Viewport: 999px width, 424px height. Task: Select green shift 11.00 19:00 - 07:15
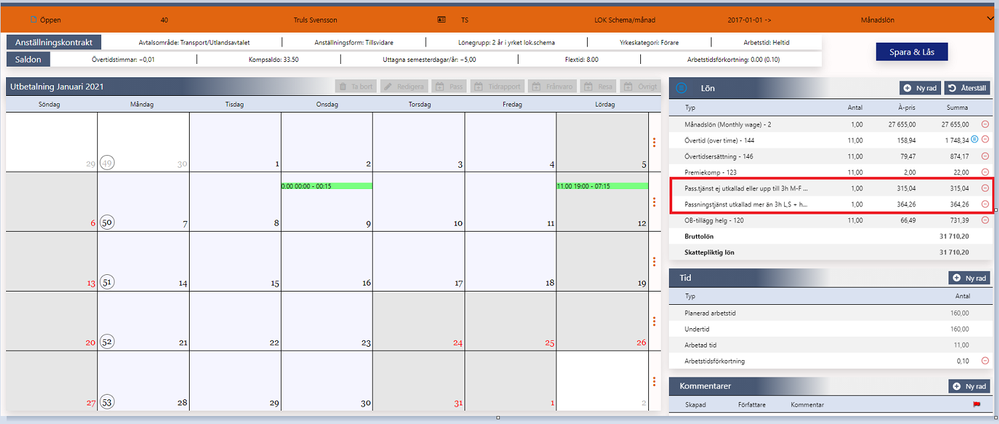(x=602, y=186)
